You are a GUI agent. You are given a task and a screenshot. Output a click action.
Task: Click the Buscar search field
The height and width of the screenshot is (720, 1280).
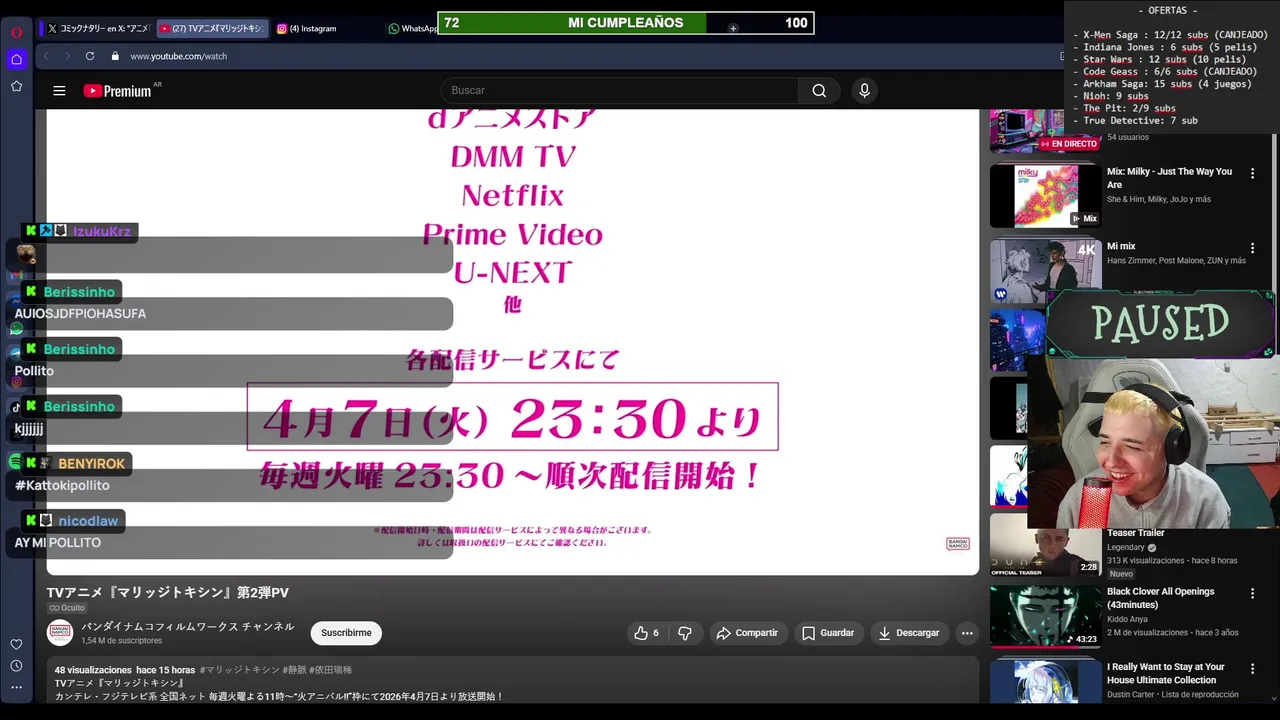coord(620,91)
